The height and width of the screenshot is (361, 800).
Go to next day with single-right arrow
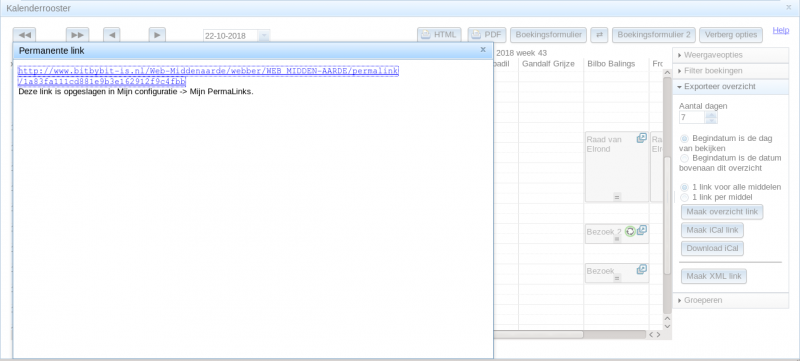tap(157, 35)
